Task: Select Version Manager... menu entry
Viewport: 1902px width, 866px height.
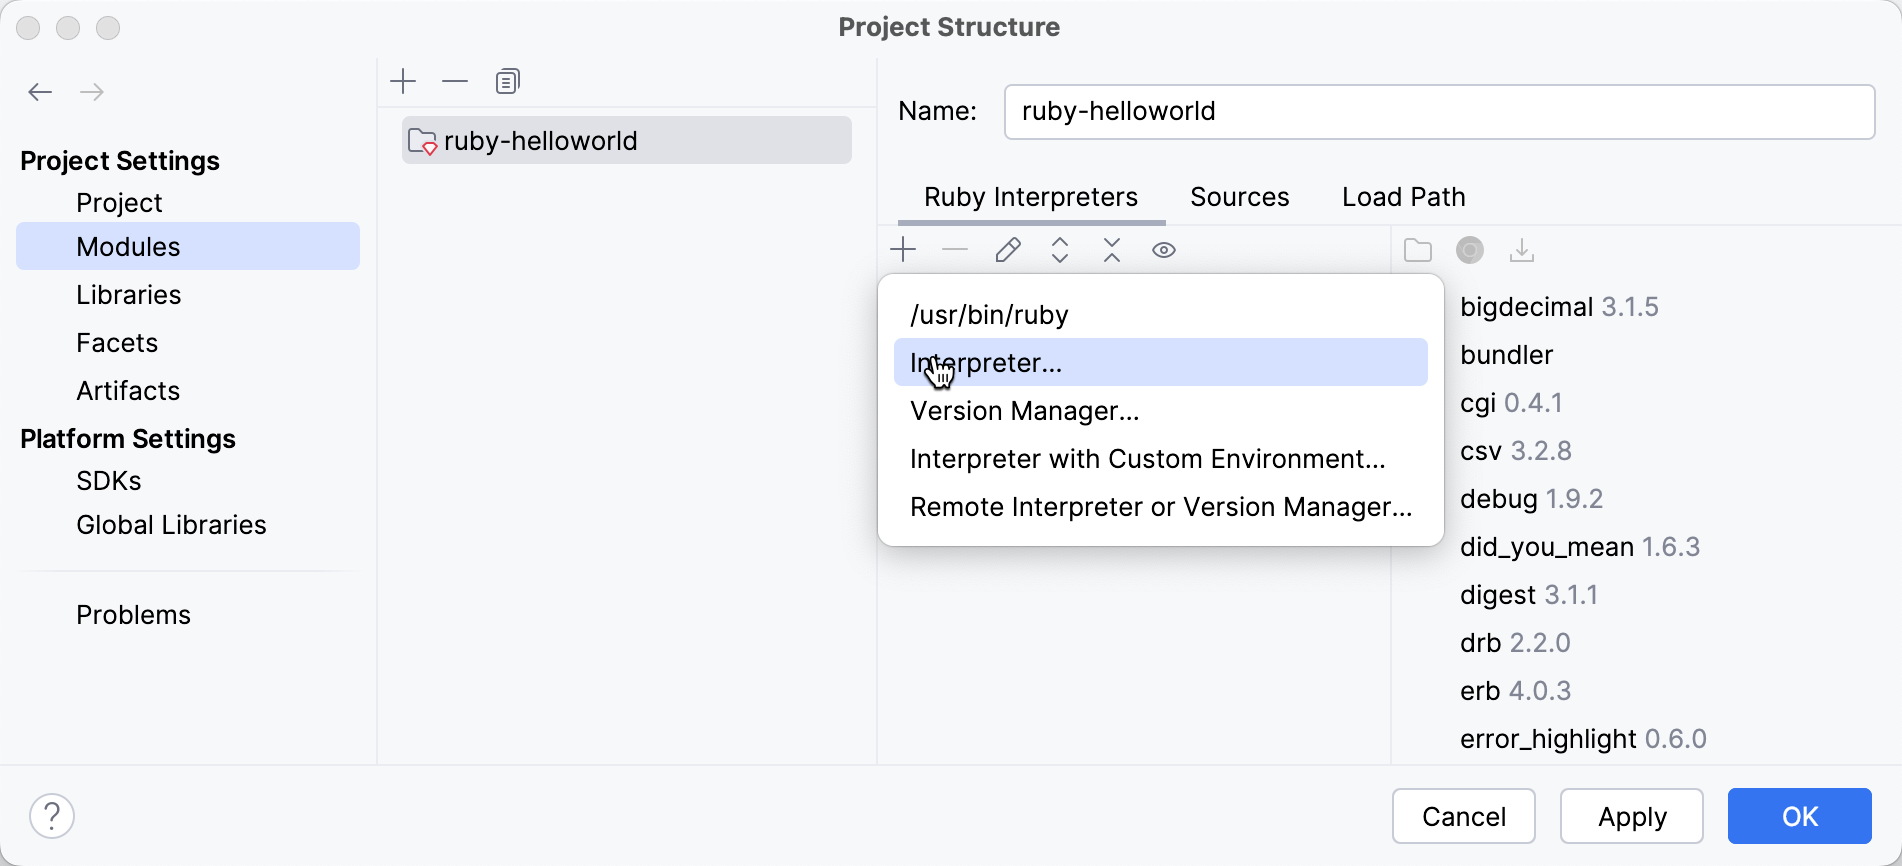Action: pos(1024,411)
